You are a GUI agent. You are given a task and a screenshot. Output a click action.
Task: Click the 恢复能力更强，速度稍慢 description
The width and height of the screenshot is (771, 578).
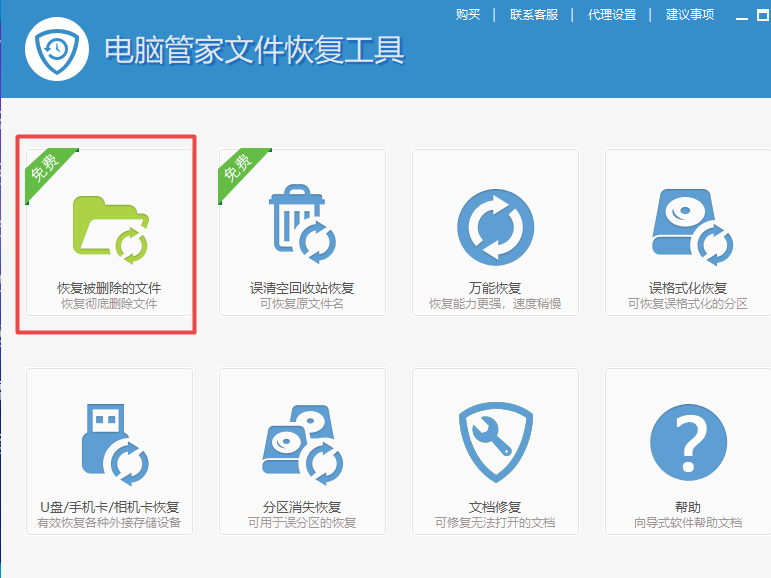(495, 304)
